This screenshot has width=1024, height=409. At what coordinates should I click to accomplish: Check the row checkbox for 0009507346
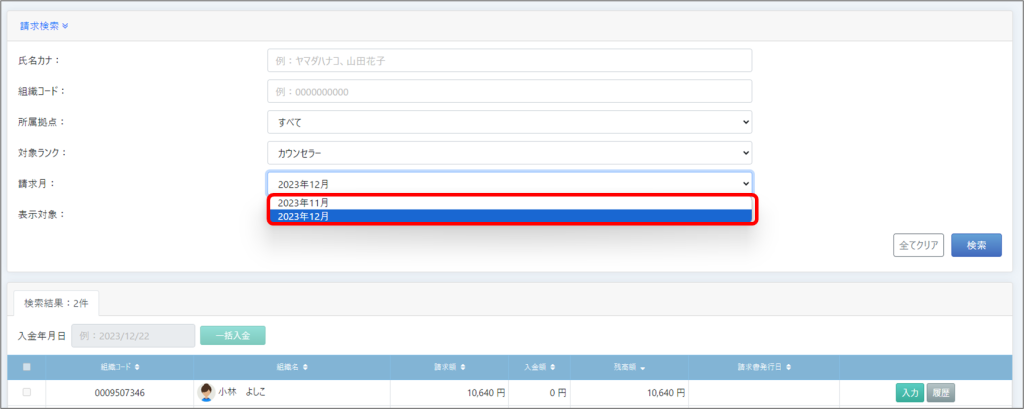coord(27,393)
